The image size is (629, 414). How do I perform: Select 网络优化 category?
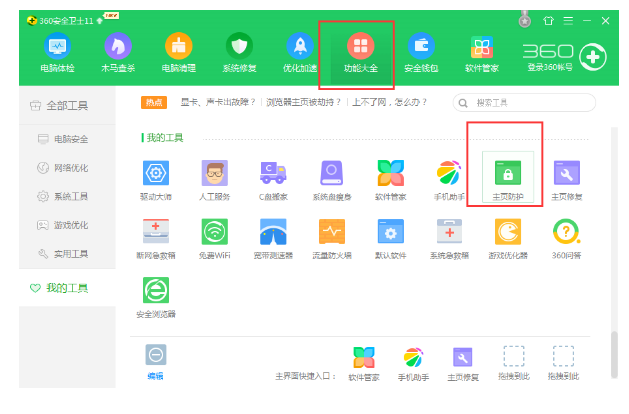click(67, 168)
